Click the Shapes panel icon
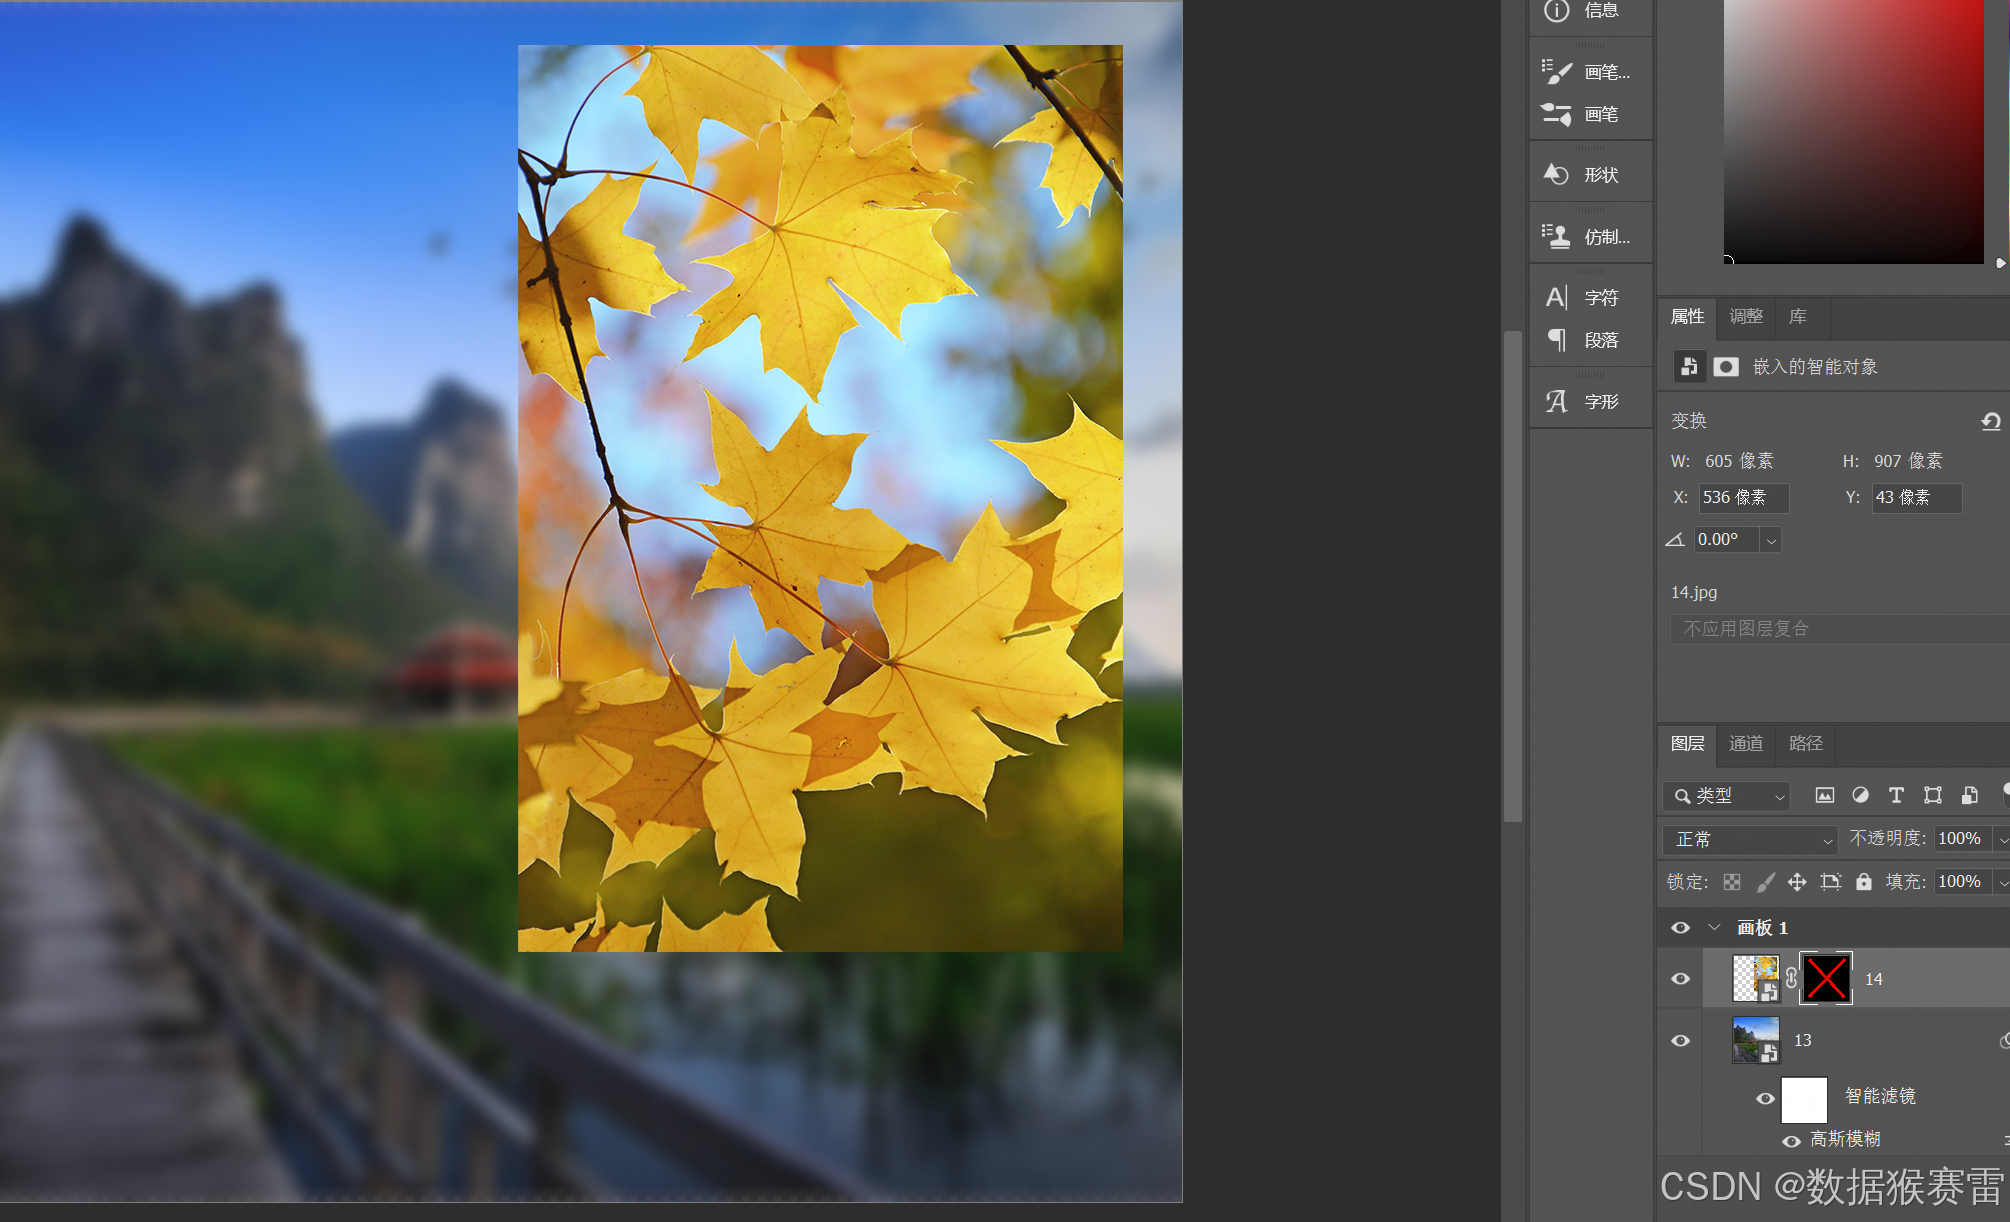 pyautogui.click(x=1557, y=175)
